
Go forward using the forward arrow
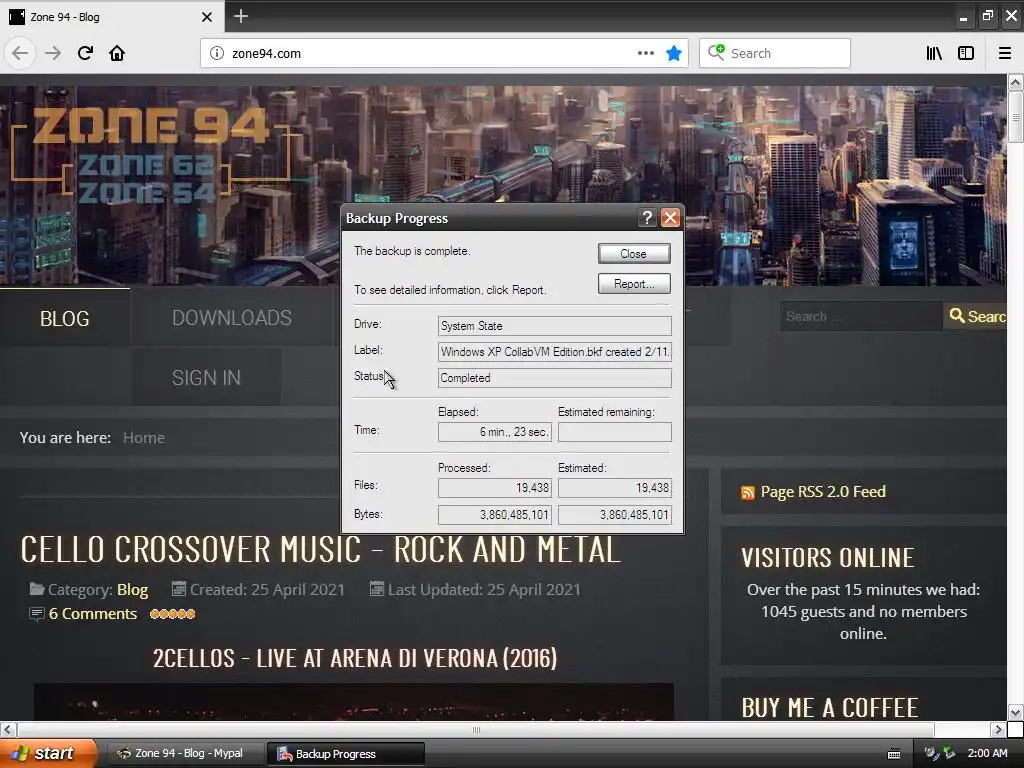point(52,53)
